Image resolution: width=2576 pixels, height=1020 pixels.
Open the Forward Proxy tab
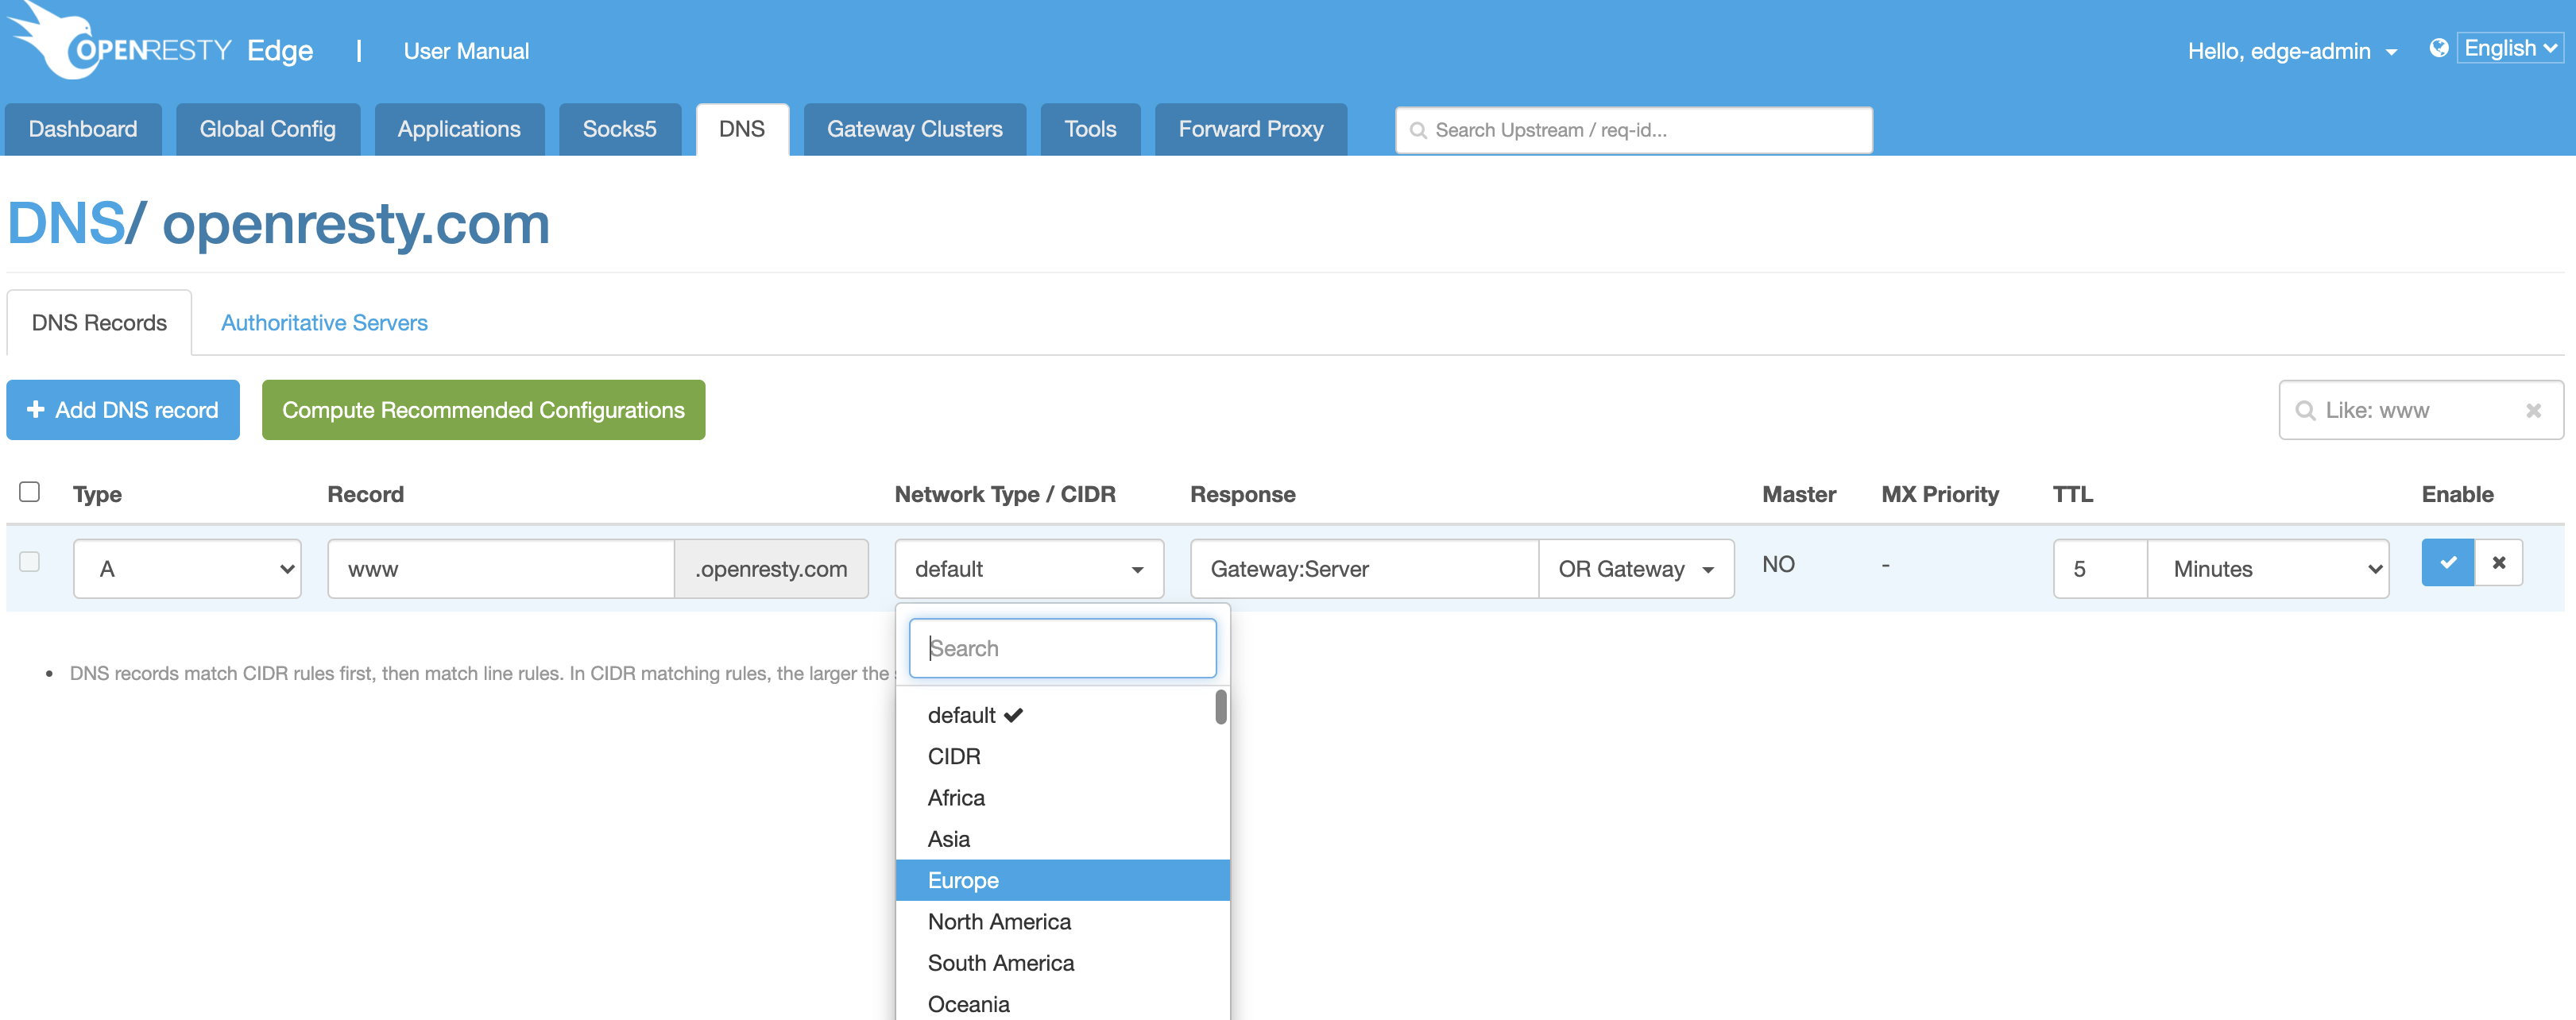[1250, 129]
